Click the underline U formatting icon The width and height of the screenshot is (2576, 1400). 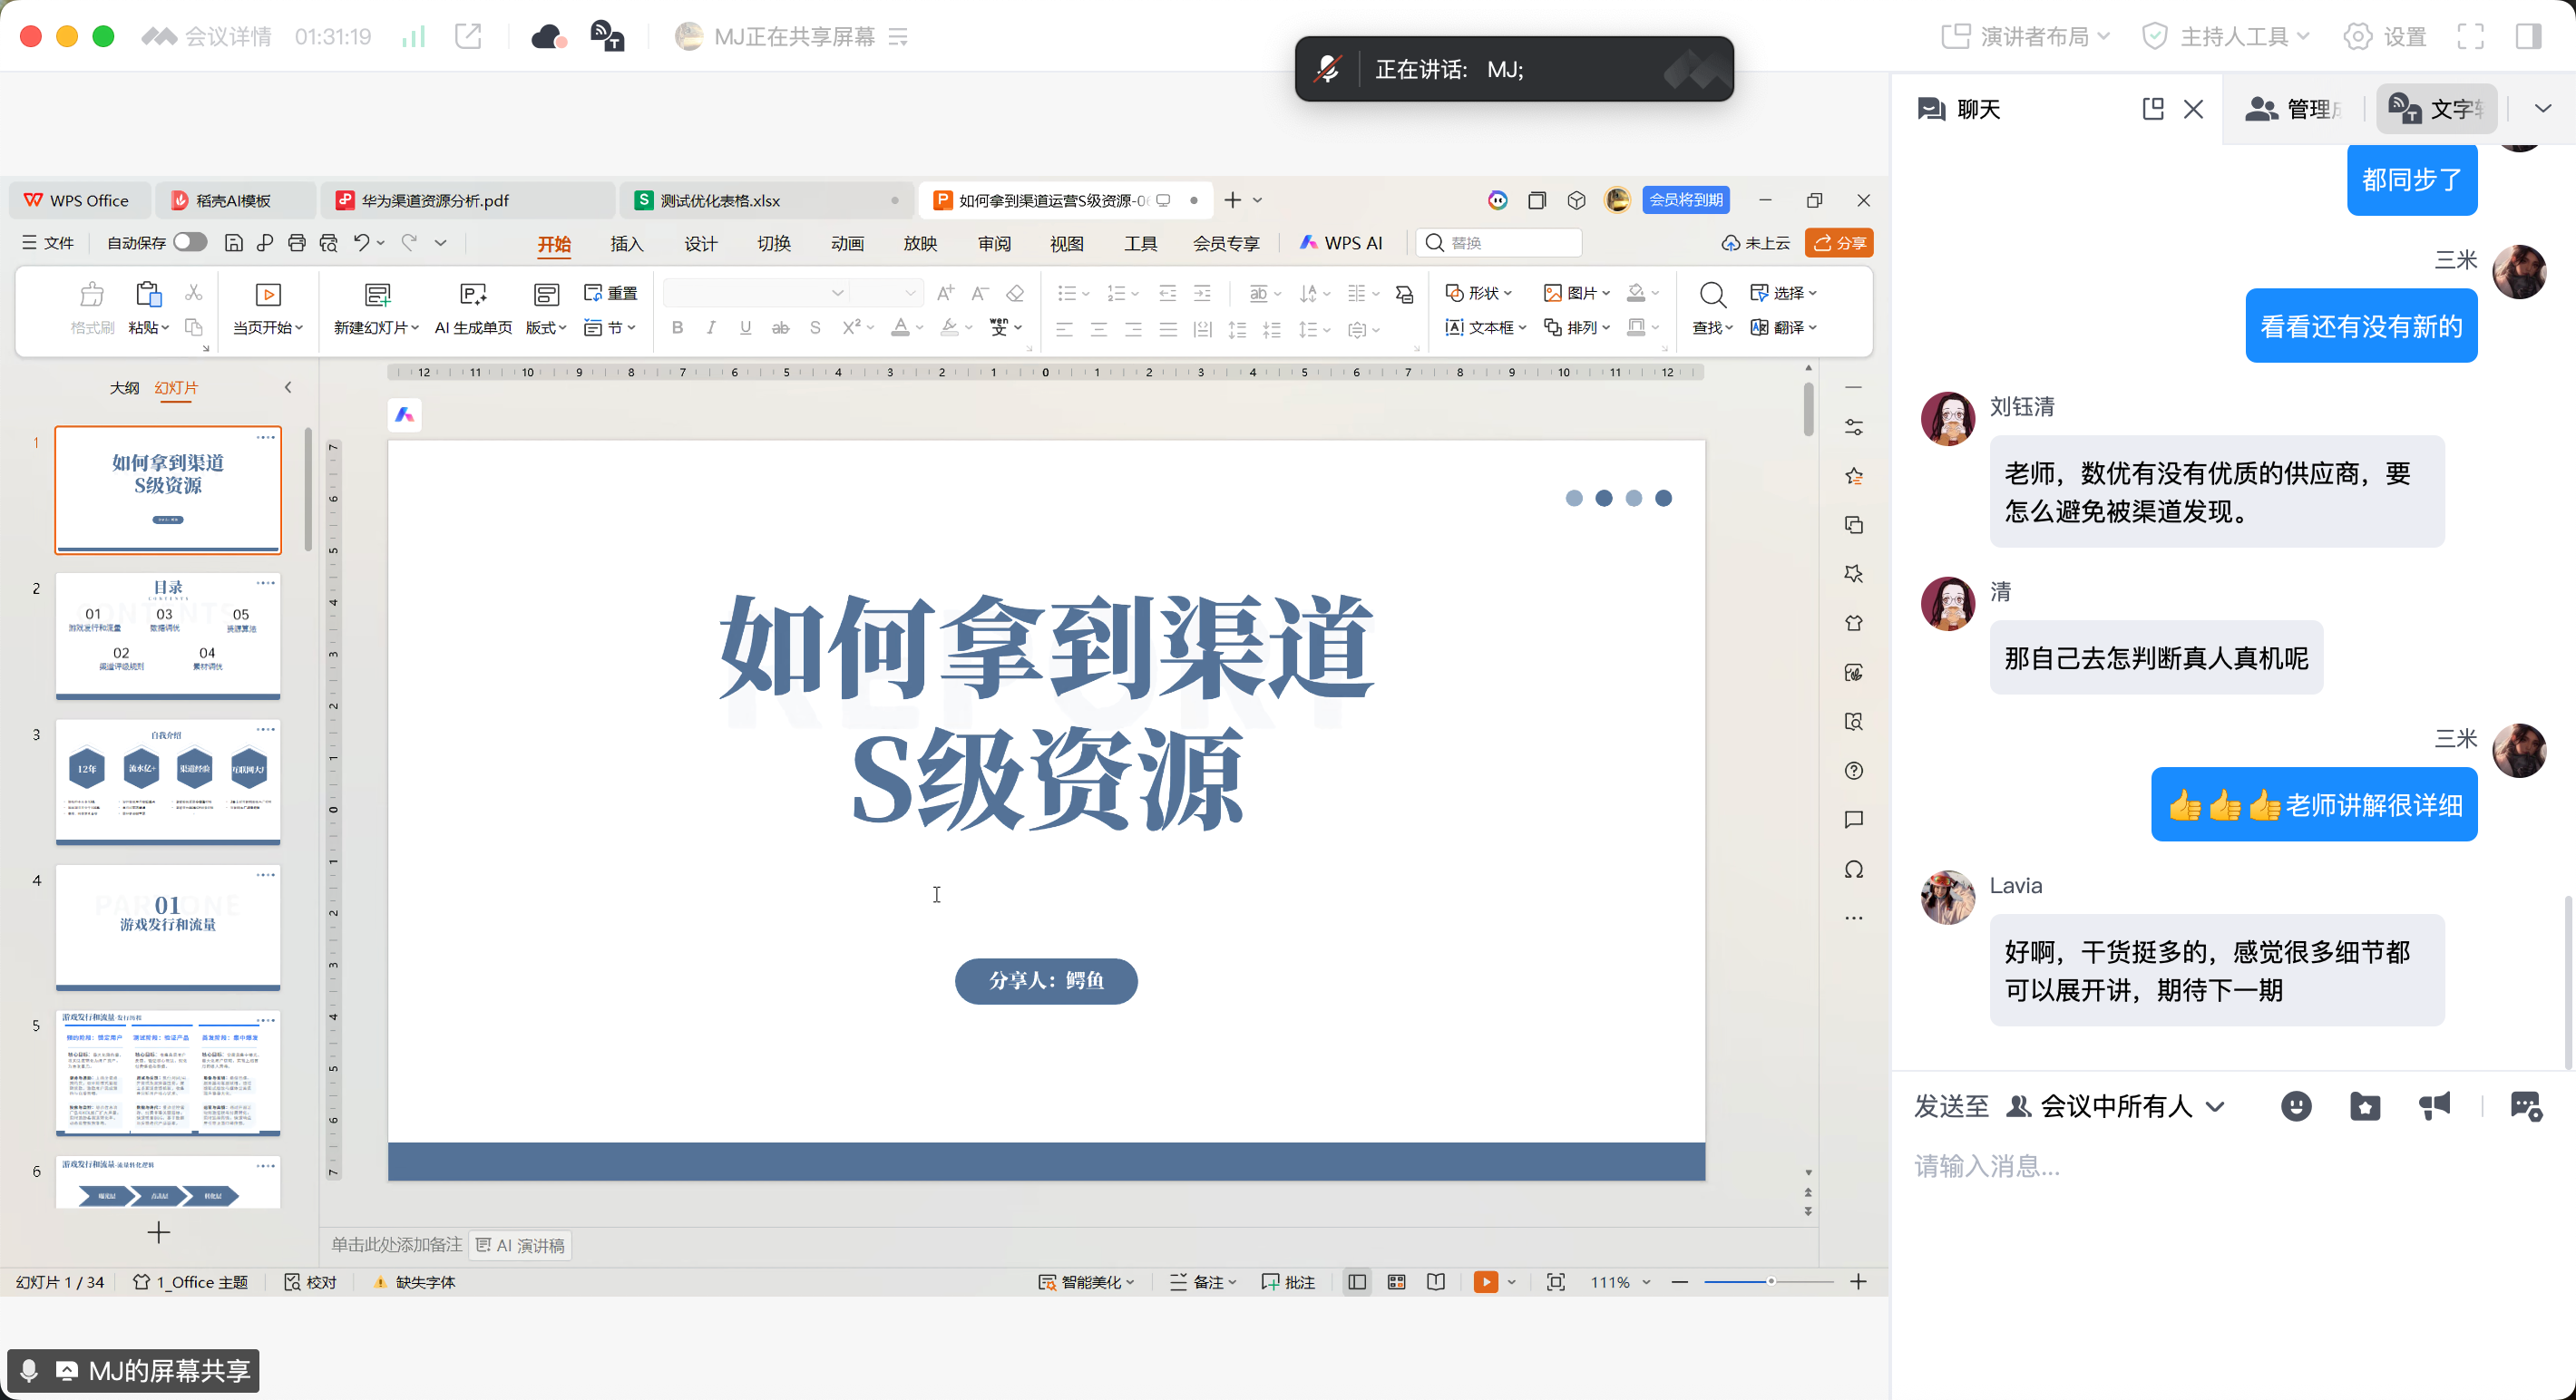pos(745,328)
